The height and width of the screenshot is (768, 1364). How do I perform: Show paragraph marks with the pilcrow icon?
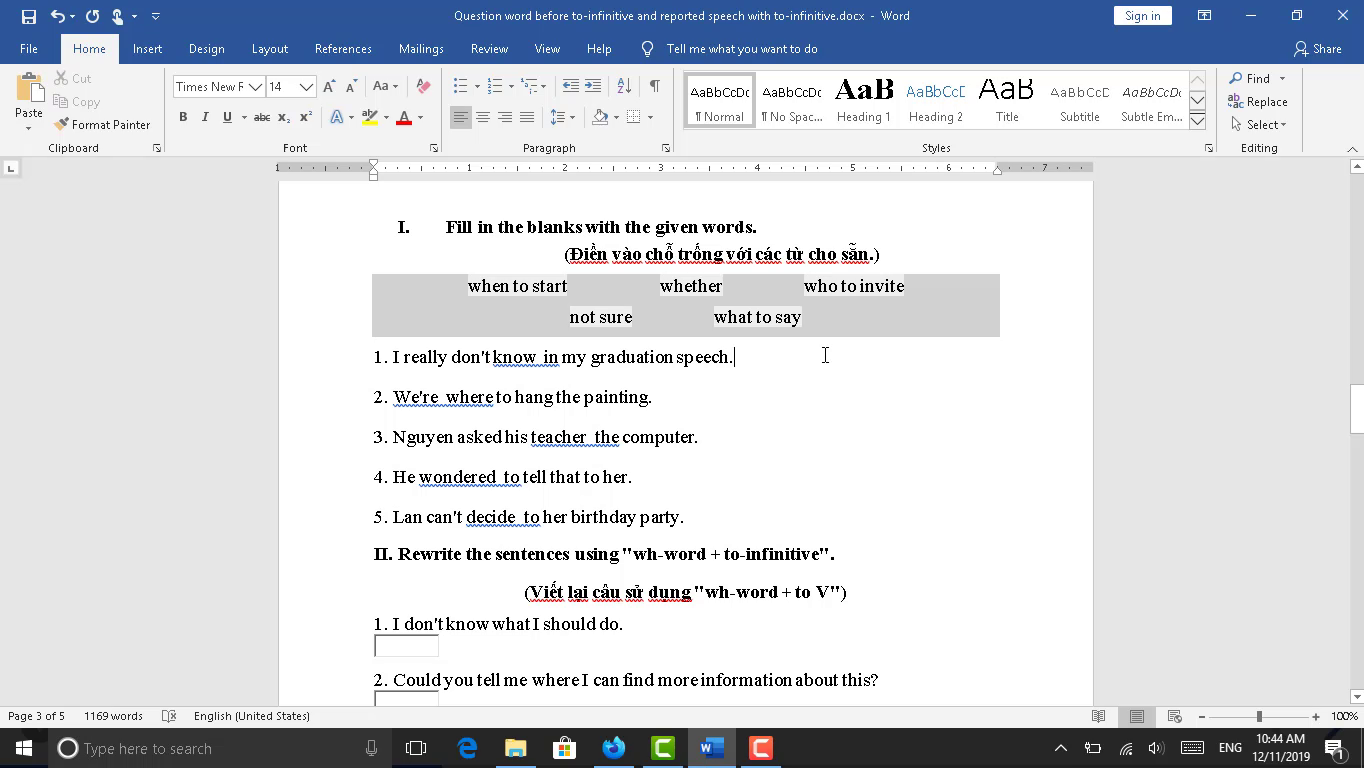654,87
